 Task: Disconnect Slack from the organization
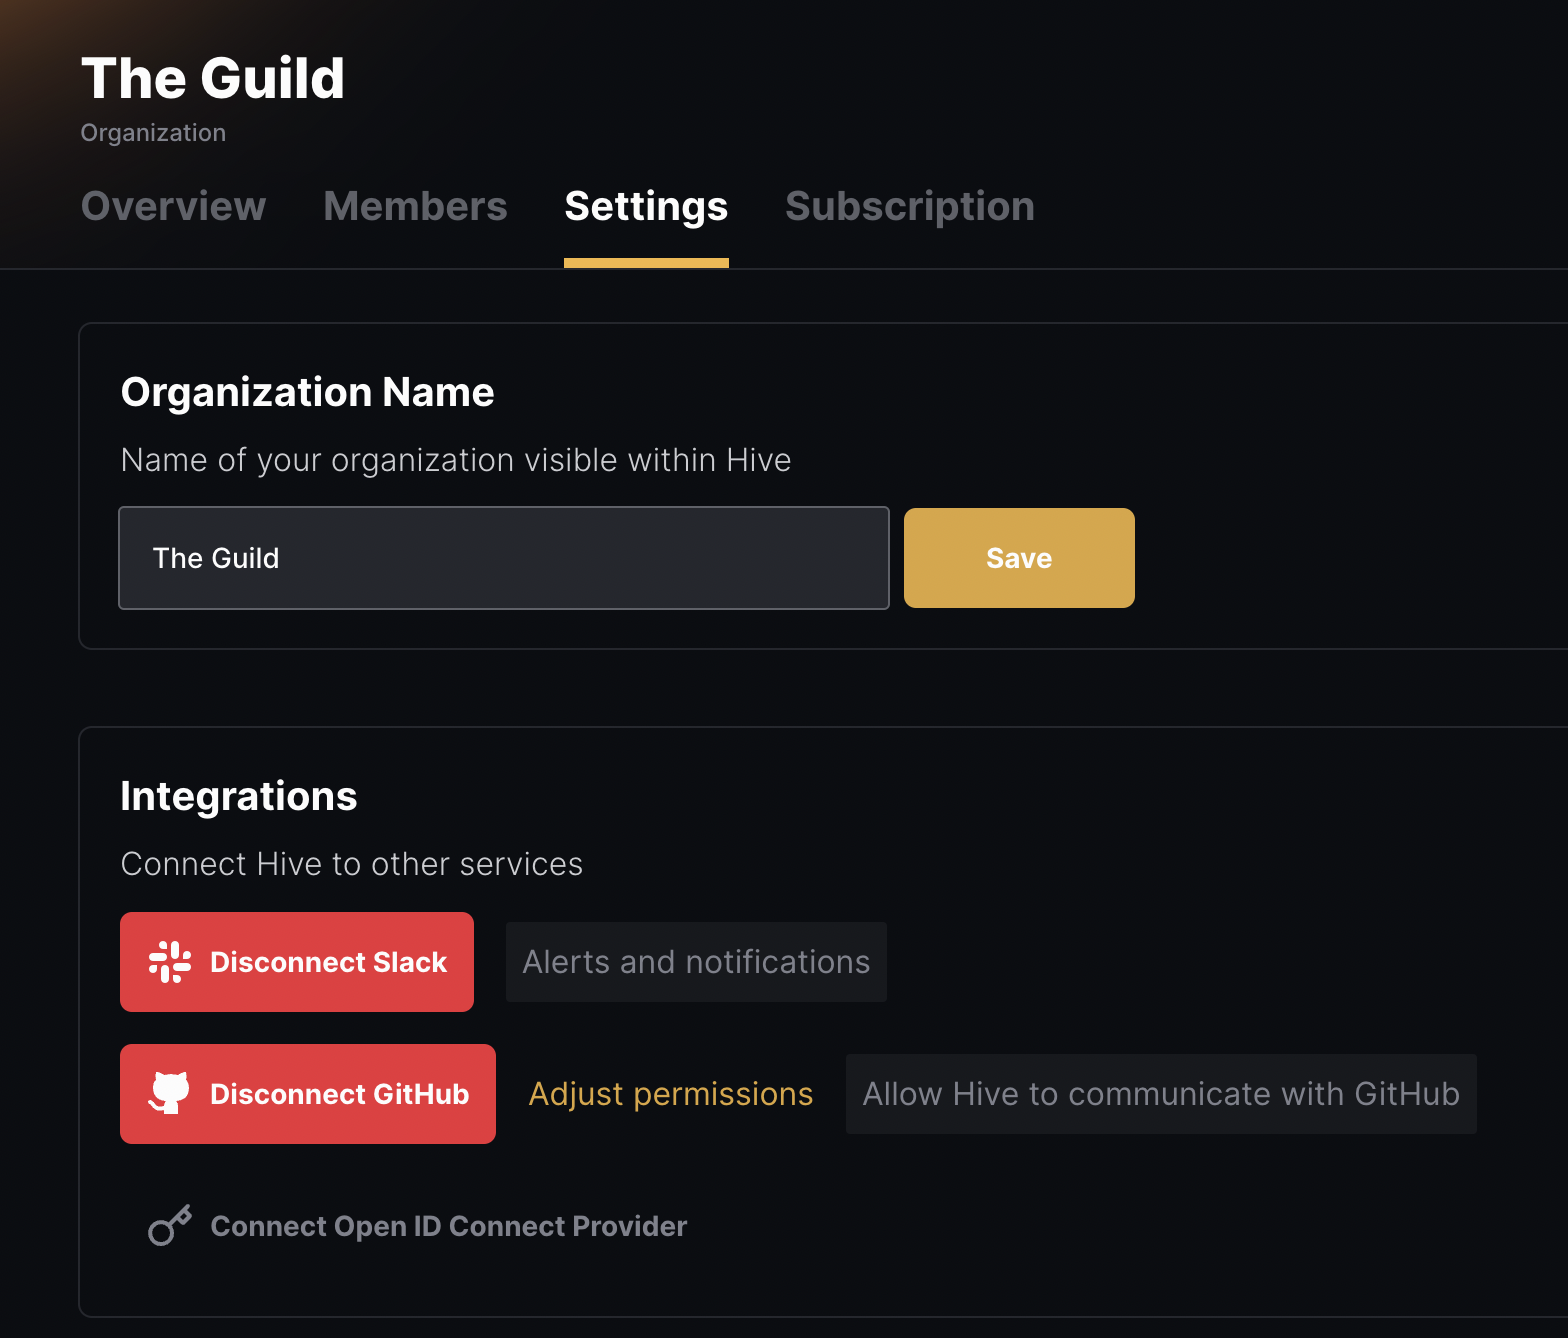click(x=296, y=961)
